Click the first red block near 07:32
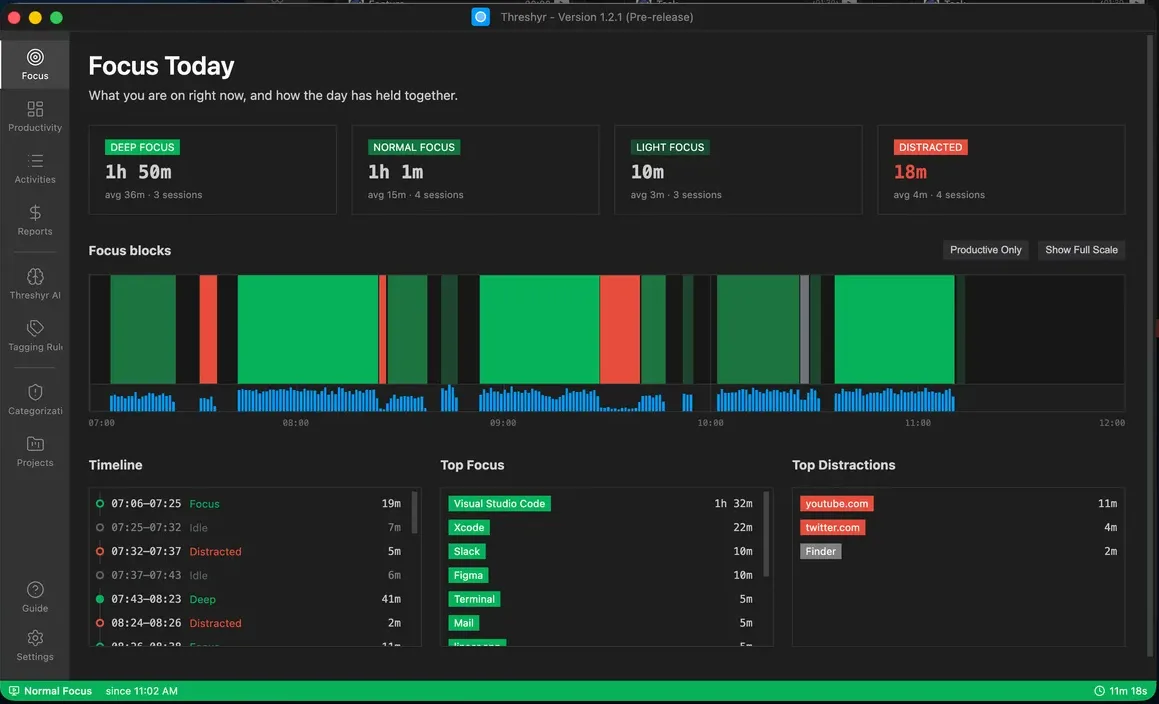 [208, 329]
